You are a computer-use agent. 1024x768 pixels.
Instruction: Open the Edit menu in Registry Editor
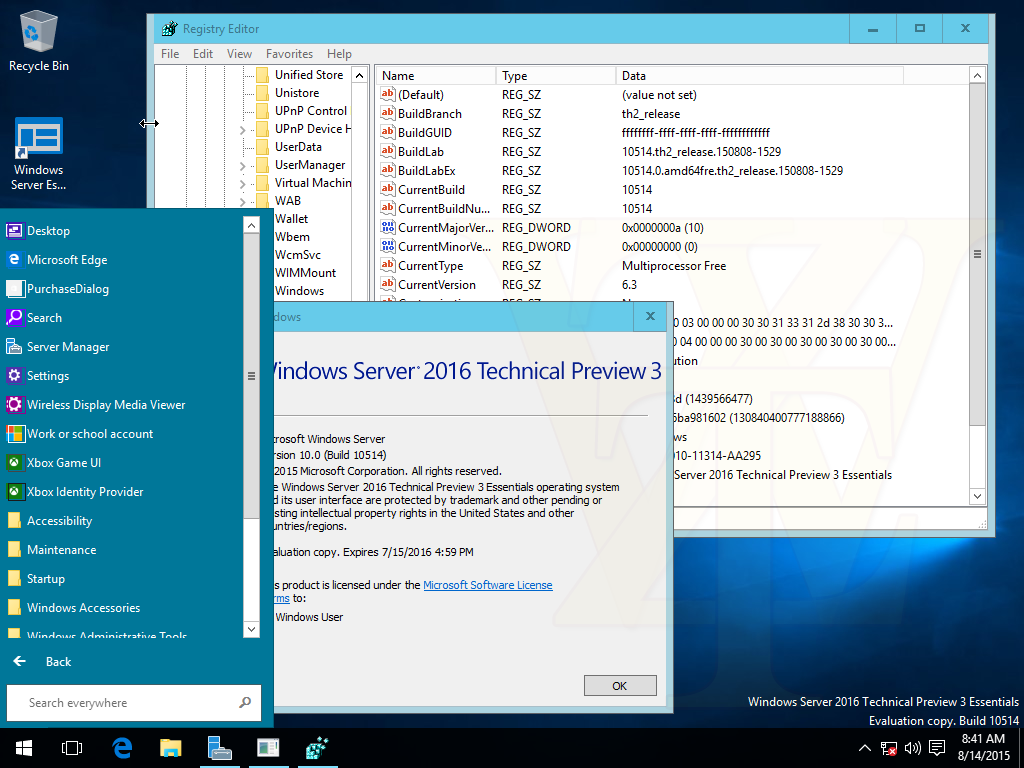tap(202, 54)
